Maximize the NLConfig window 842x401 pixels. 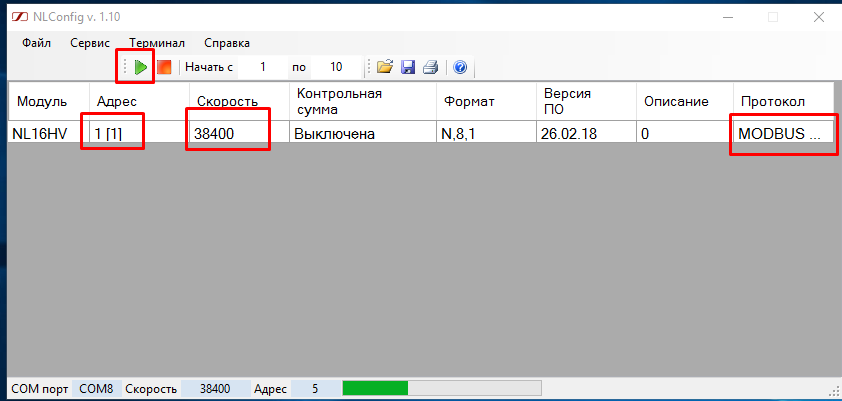tap(773, 17)
